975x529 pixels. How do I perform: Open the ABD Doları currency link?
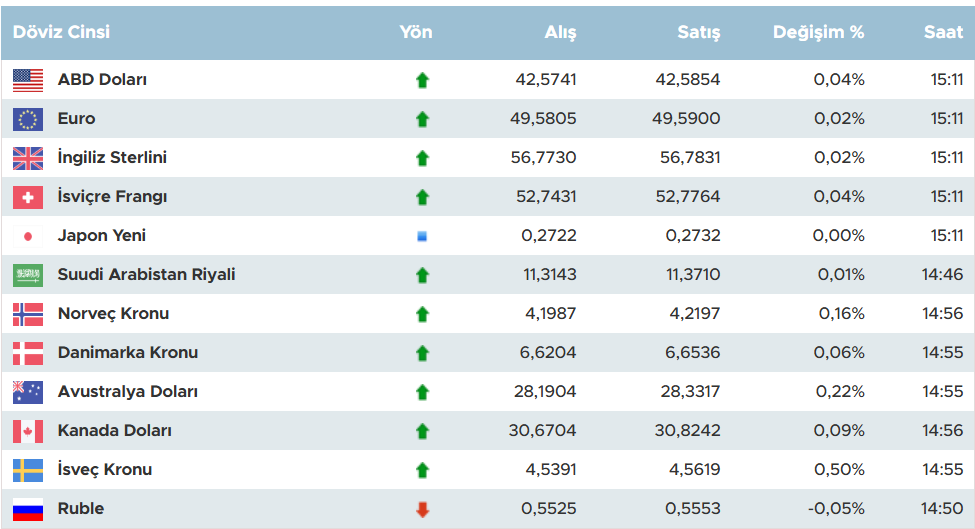[102, 80]
